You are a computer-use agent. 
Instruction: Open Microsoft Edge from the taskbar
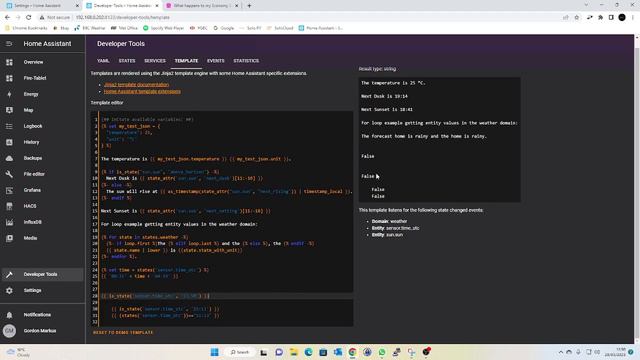tap(308, 352)
